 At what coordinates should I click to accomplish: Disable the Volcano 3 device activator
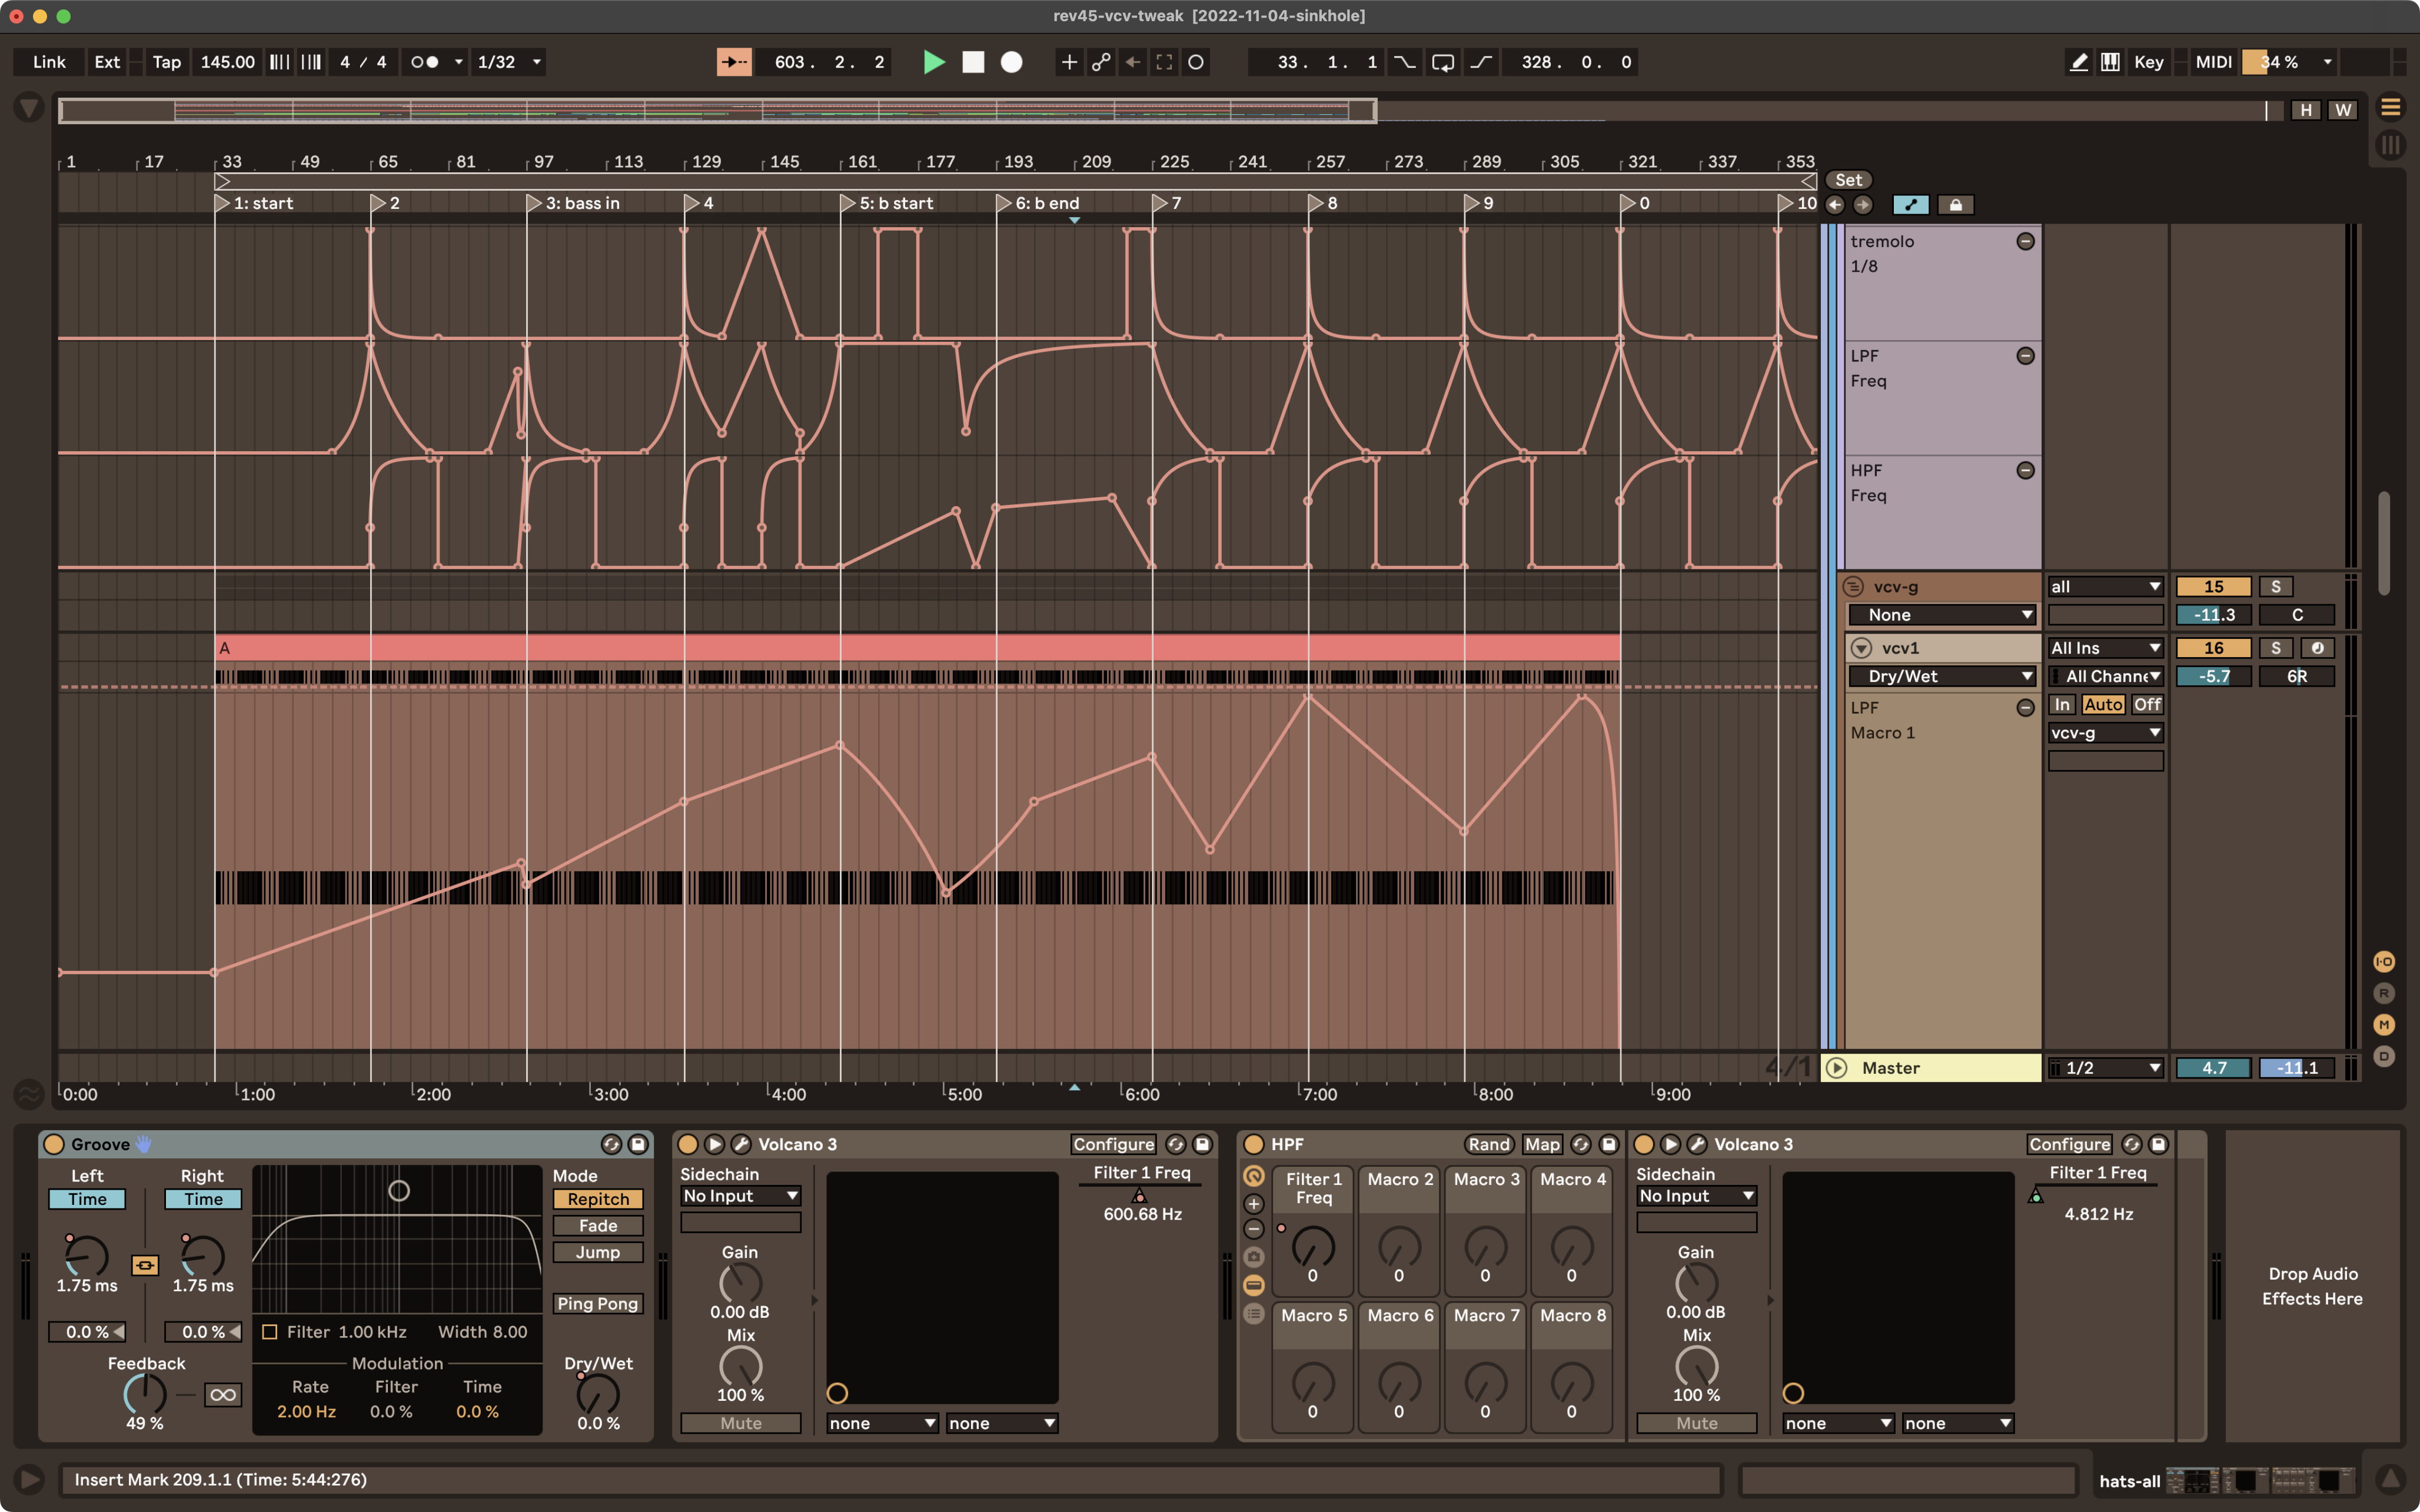(x=689, y=1143)
